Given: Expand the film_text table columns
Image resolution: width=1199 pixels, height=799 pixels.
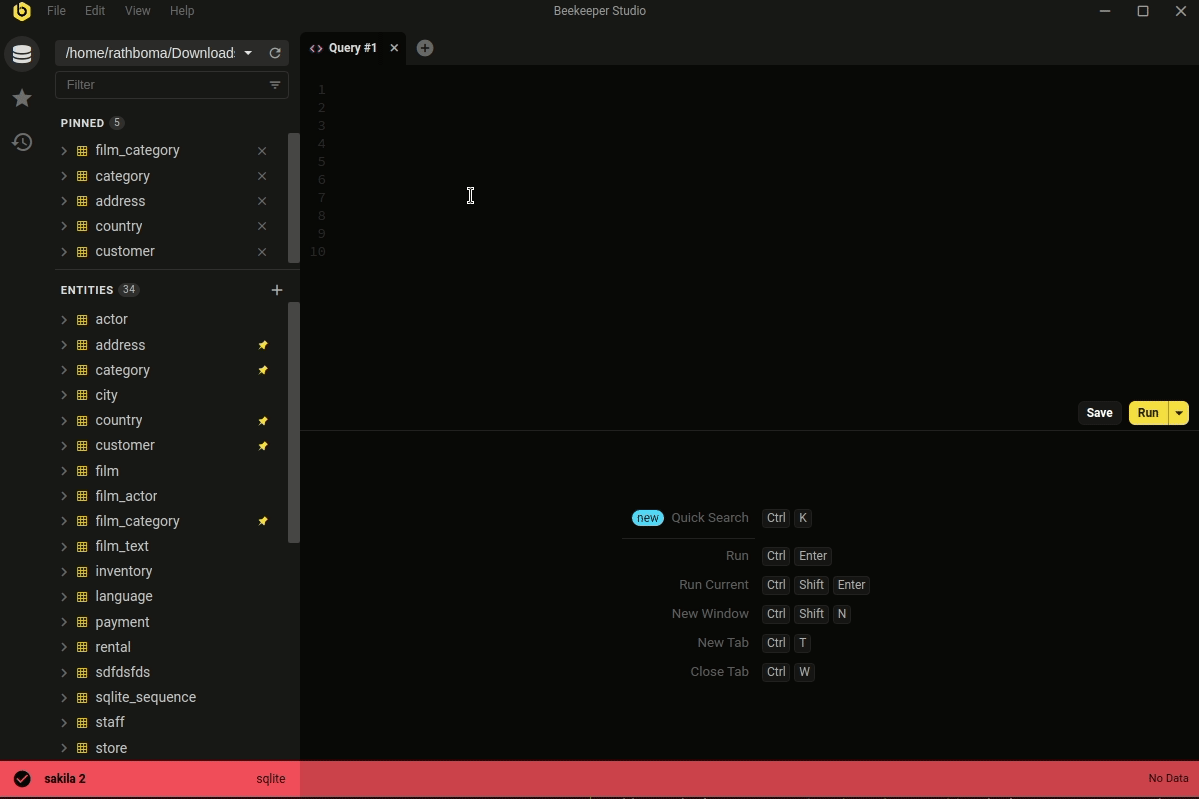Looking at the screenshot, I should (64, 547).
